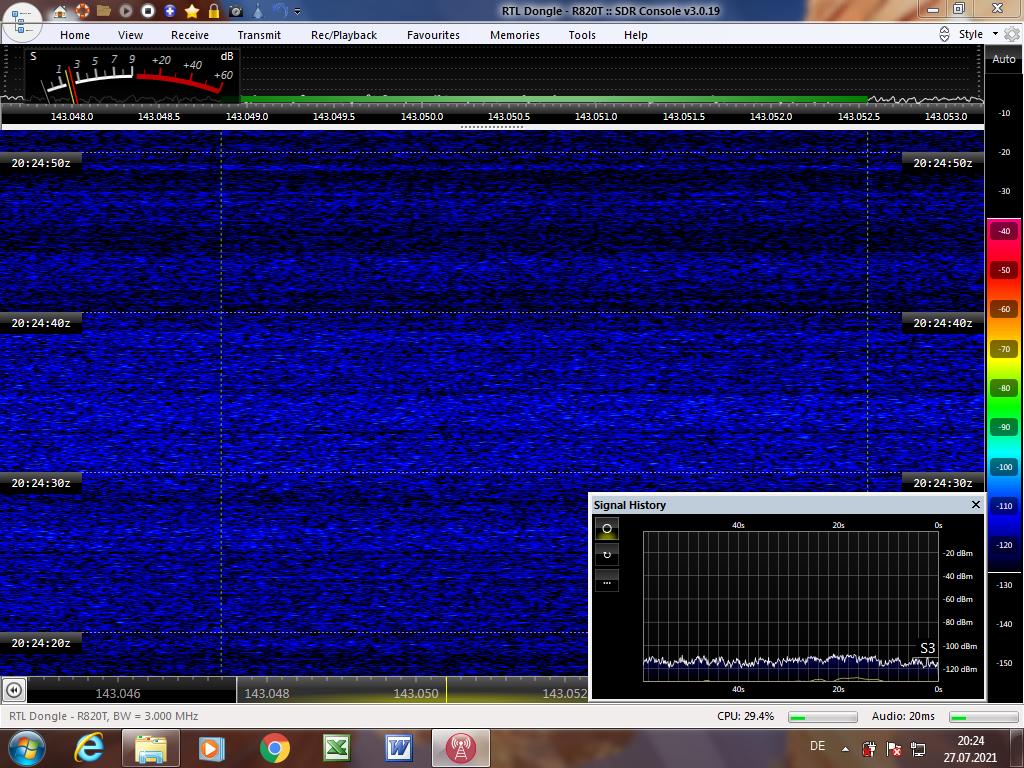Open the Rec/Playback ribbon tab
The image size is (1024, 768).
click(344, 35)
